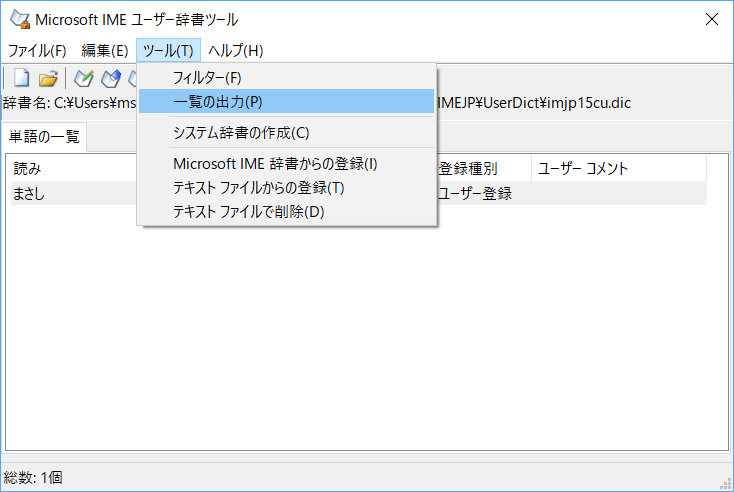Click the edit word toolbar icon
Screen dimensions: 734x492
pos(111,78)
